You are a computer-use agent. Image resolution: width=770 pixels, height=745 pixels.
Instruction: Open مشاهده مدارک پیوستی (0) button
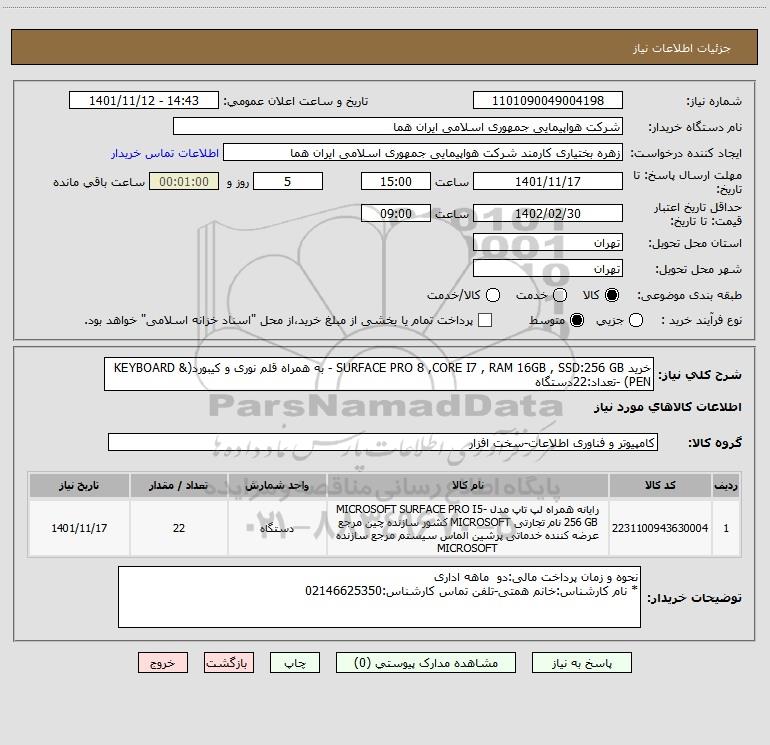pos(426,663)
